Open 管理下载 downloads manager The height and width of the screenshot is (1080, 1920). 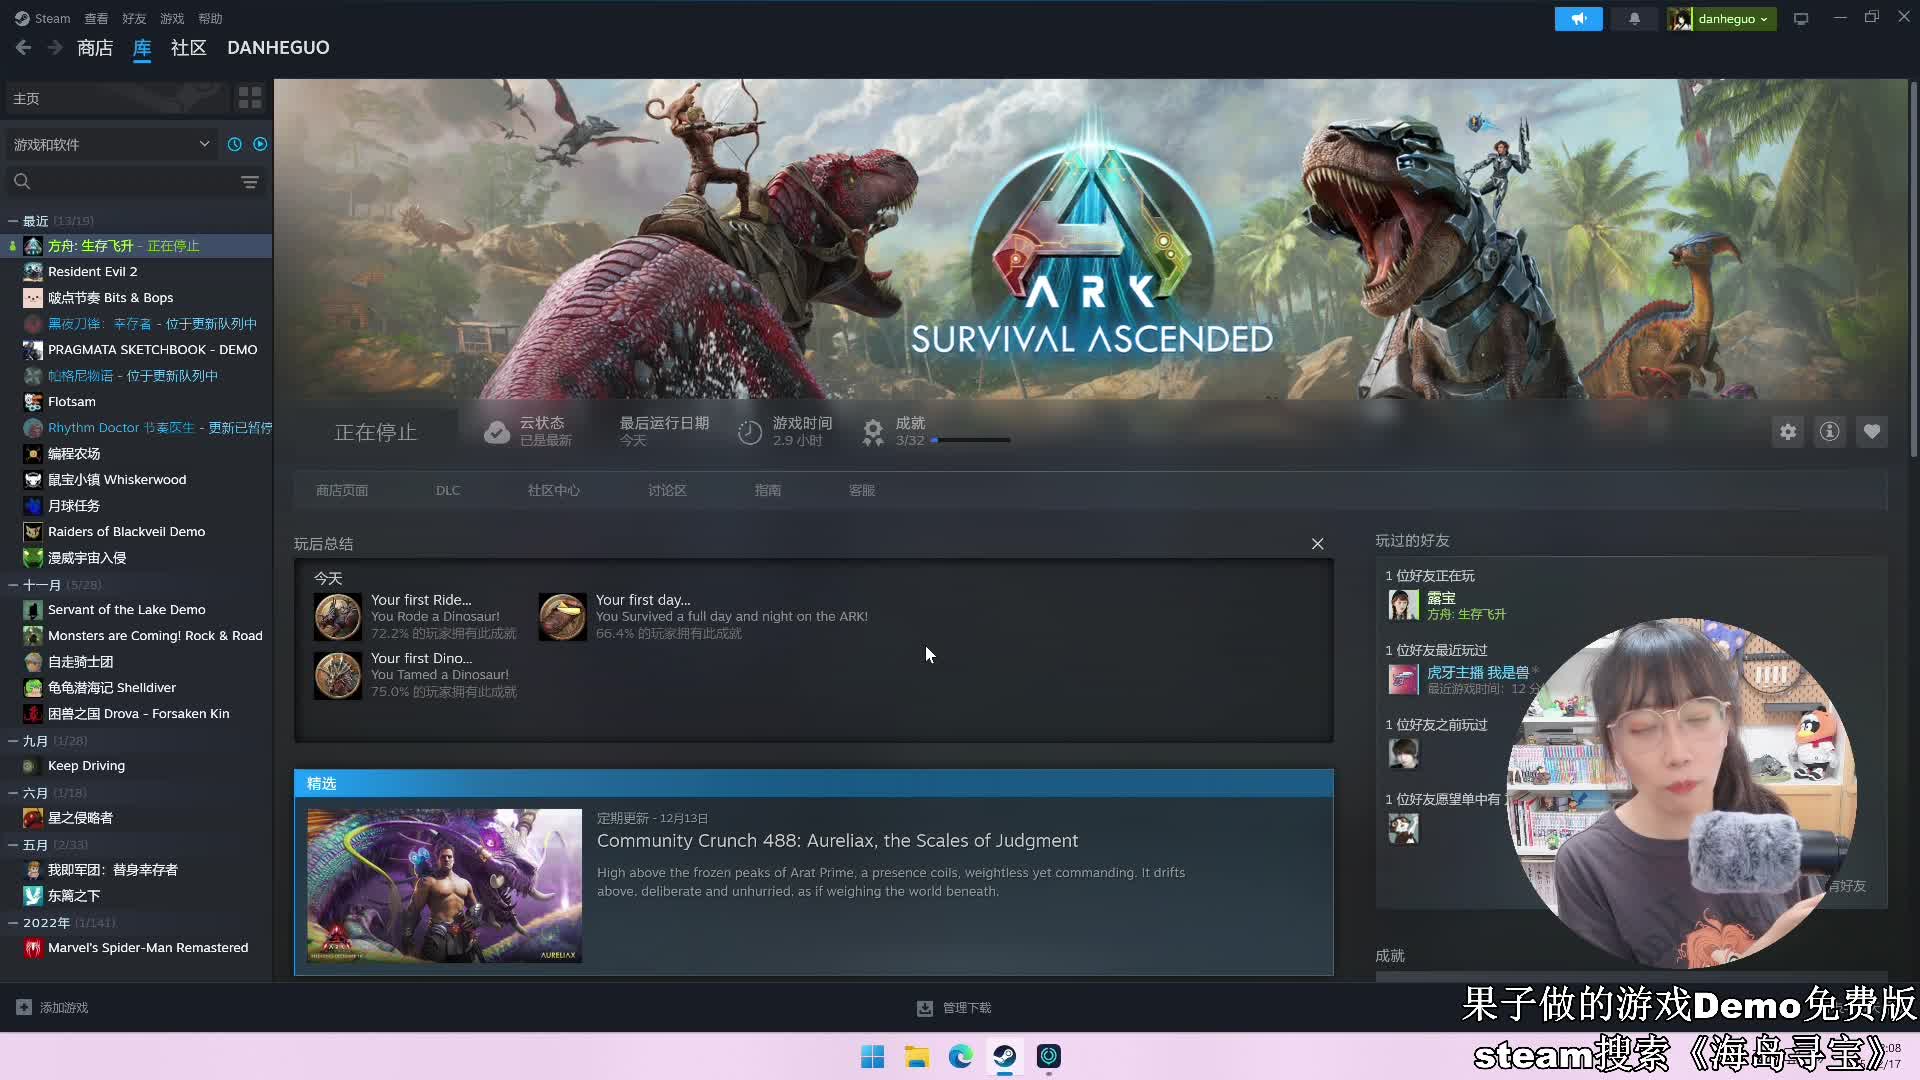tap(954, 1008)
